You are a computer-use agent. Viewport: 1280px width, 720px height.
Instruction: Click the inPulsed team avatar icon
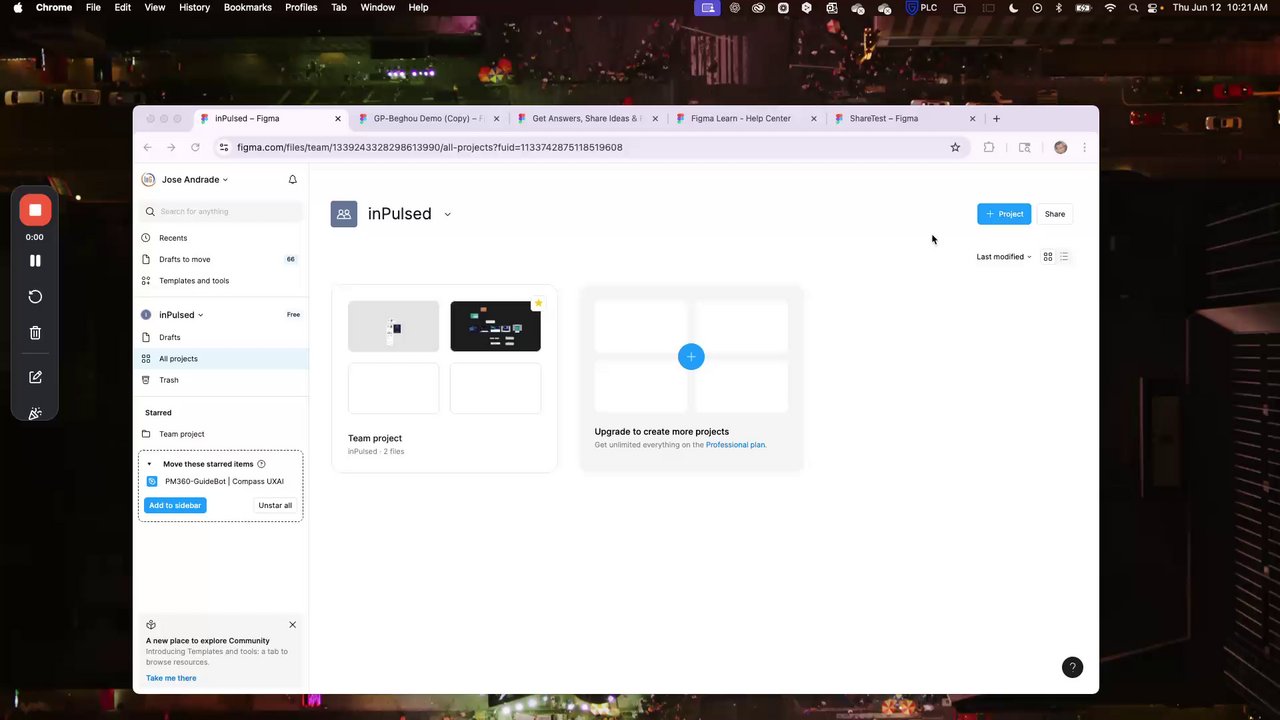click(344, 214)
